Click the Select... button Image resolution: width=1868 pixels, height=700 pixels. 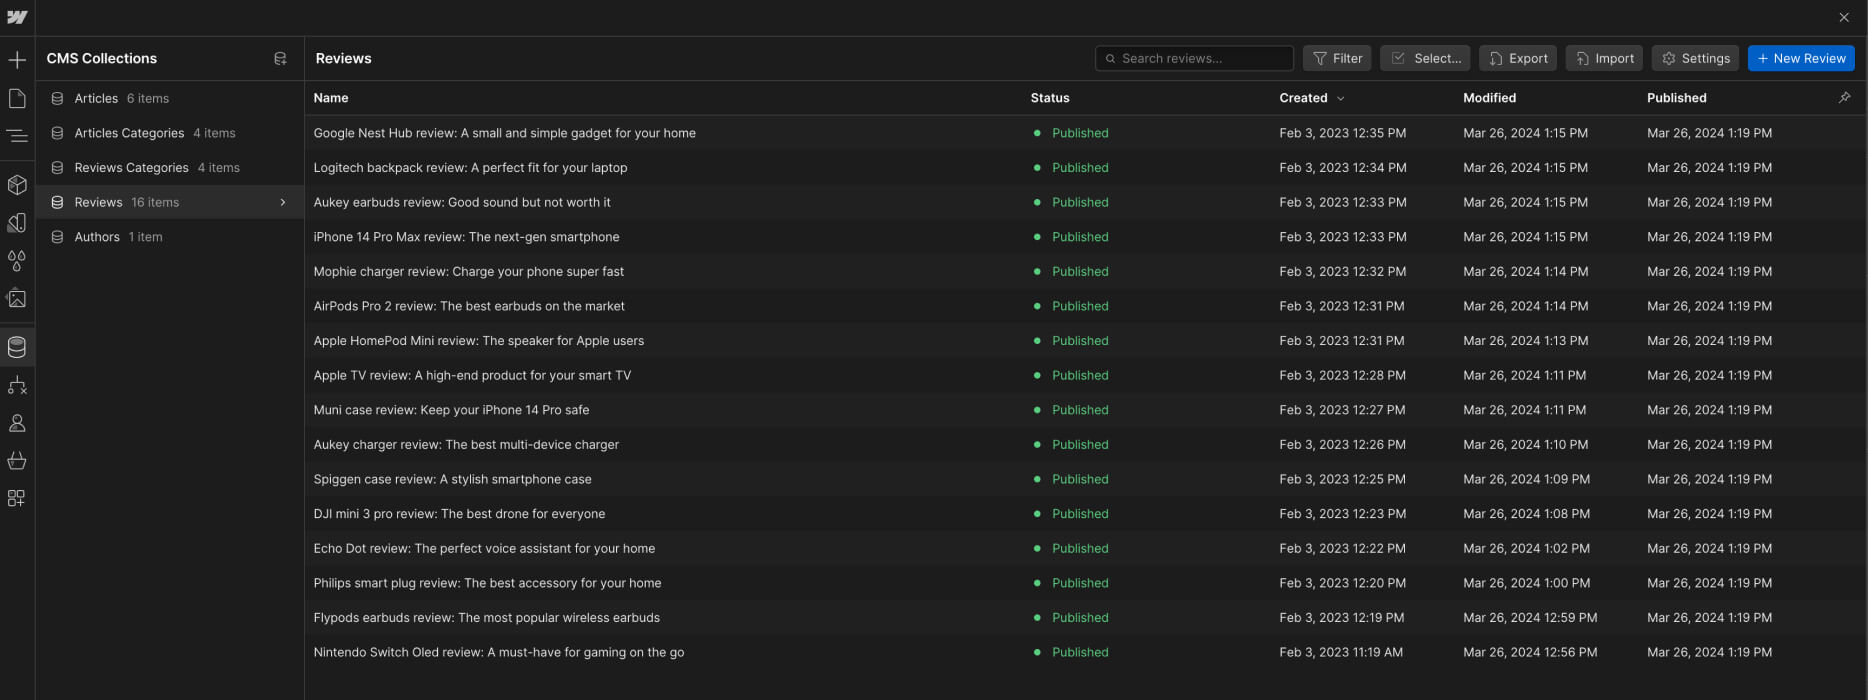pyautogui.click(x=1425, y=58)
